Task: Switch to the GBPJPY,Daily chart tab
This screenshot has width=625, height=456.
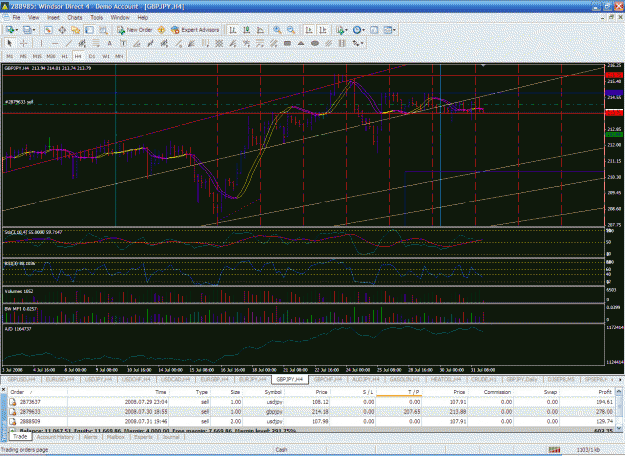Action: tap(522, 379)
